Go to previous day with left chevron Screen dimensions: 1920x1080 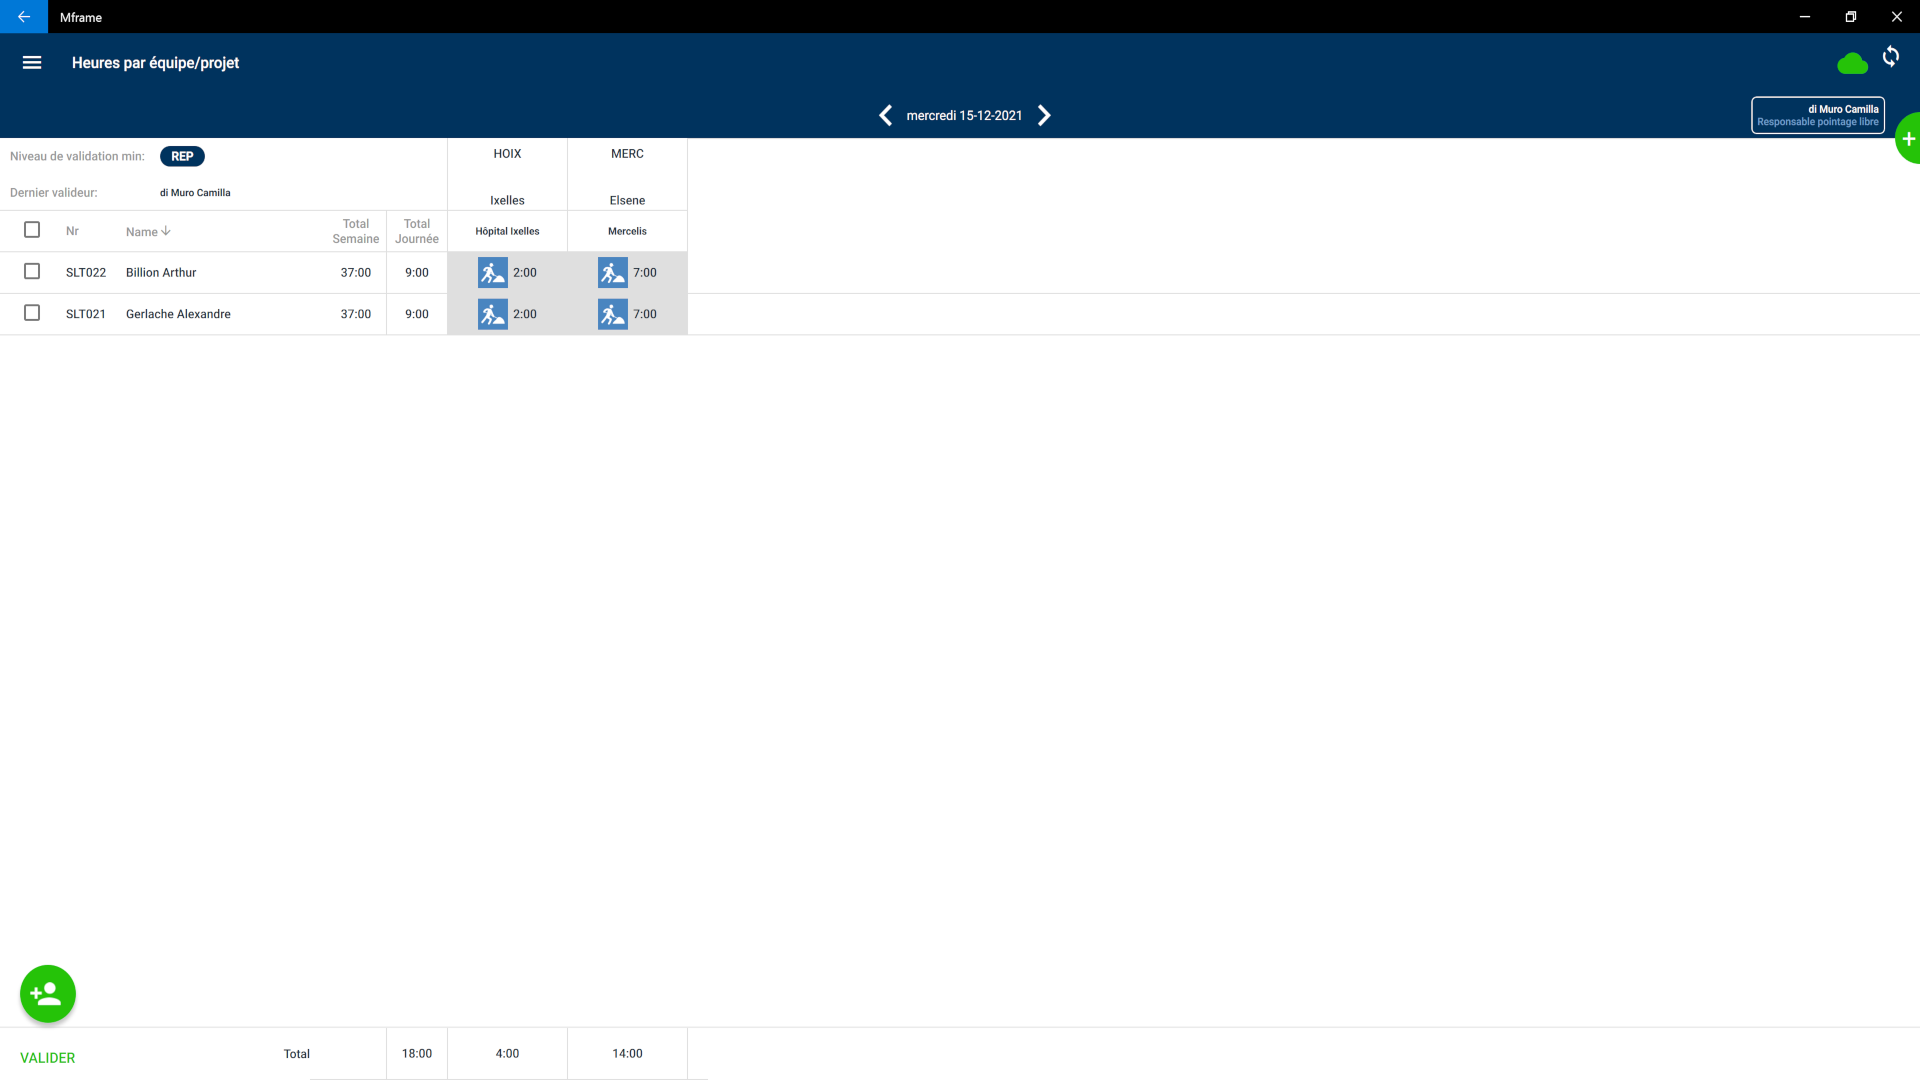[x=885, y=116]
